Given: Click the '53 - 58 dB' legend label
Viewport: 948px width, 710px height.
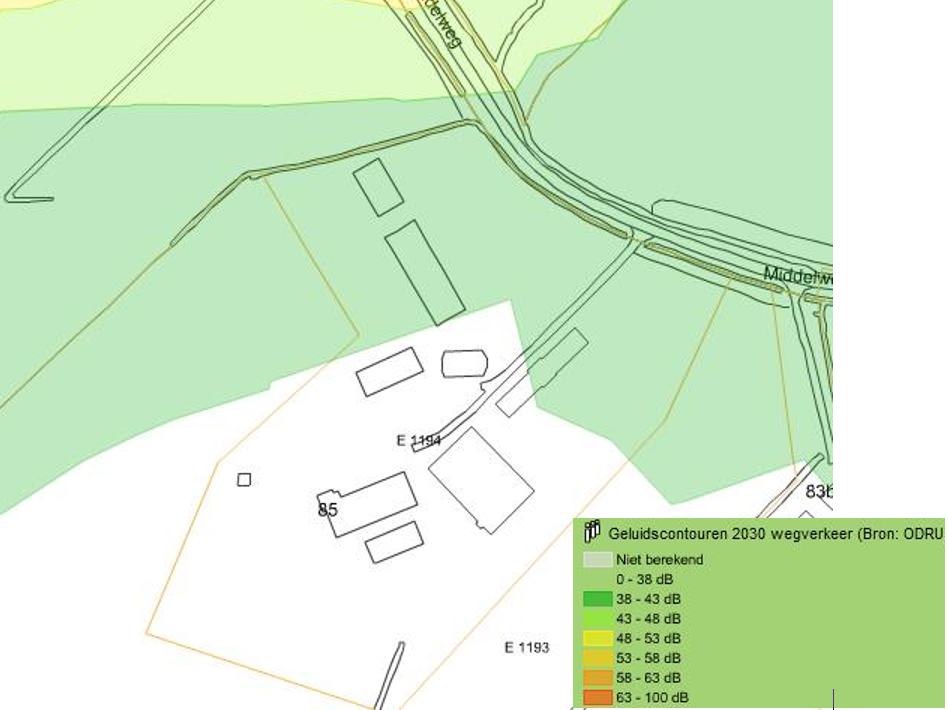Looking at the screenshot, I should (x=648, y=658).
